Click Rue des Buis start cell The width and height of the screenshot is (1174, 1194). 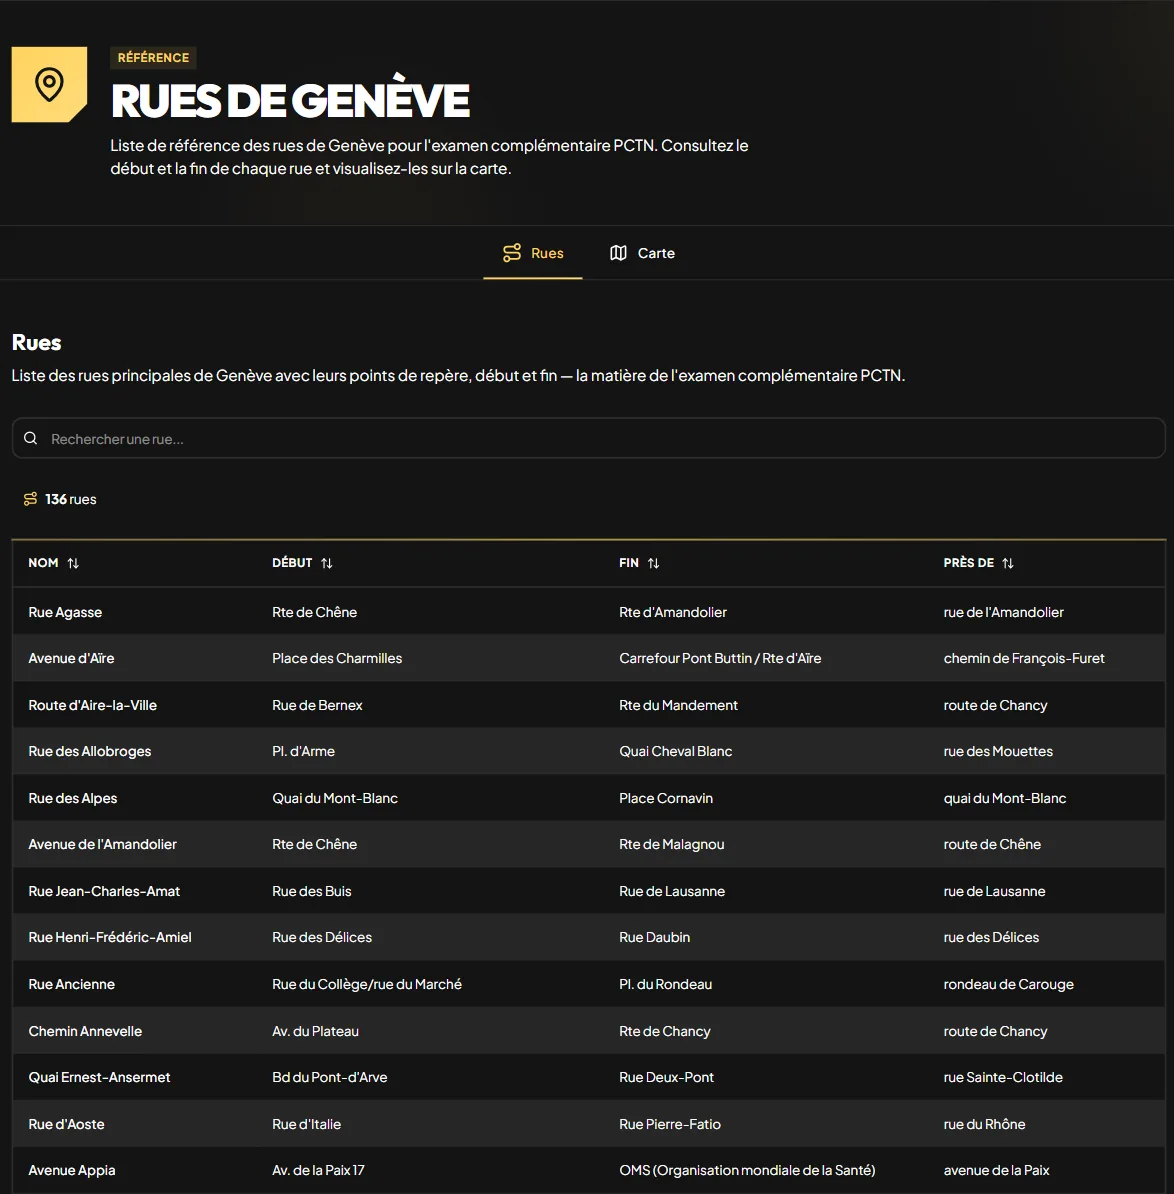311,891
